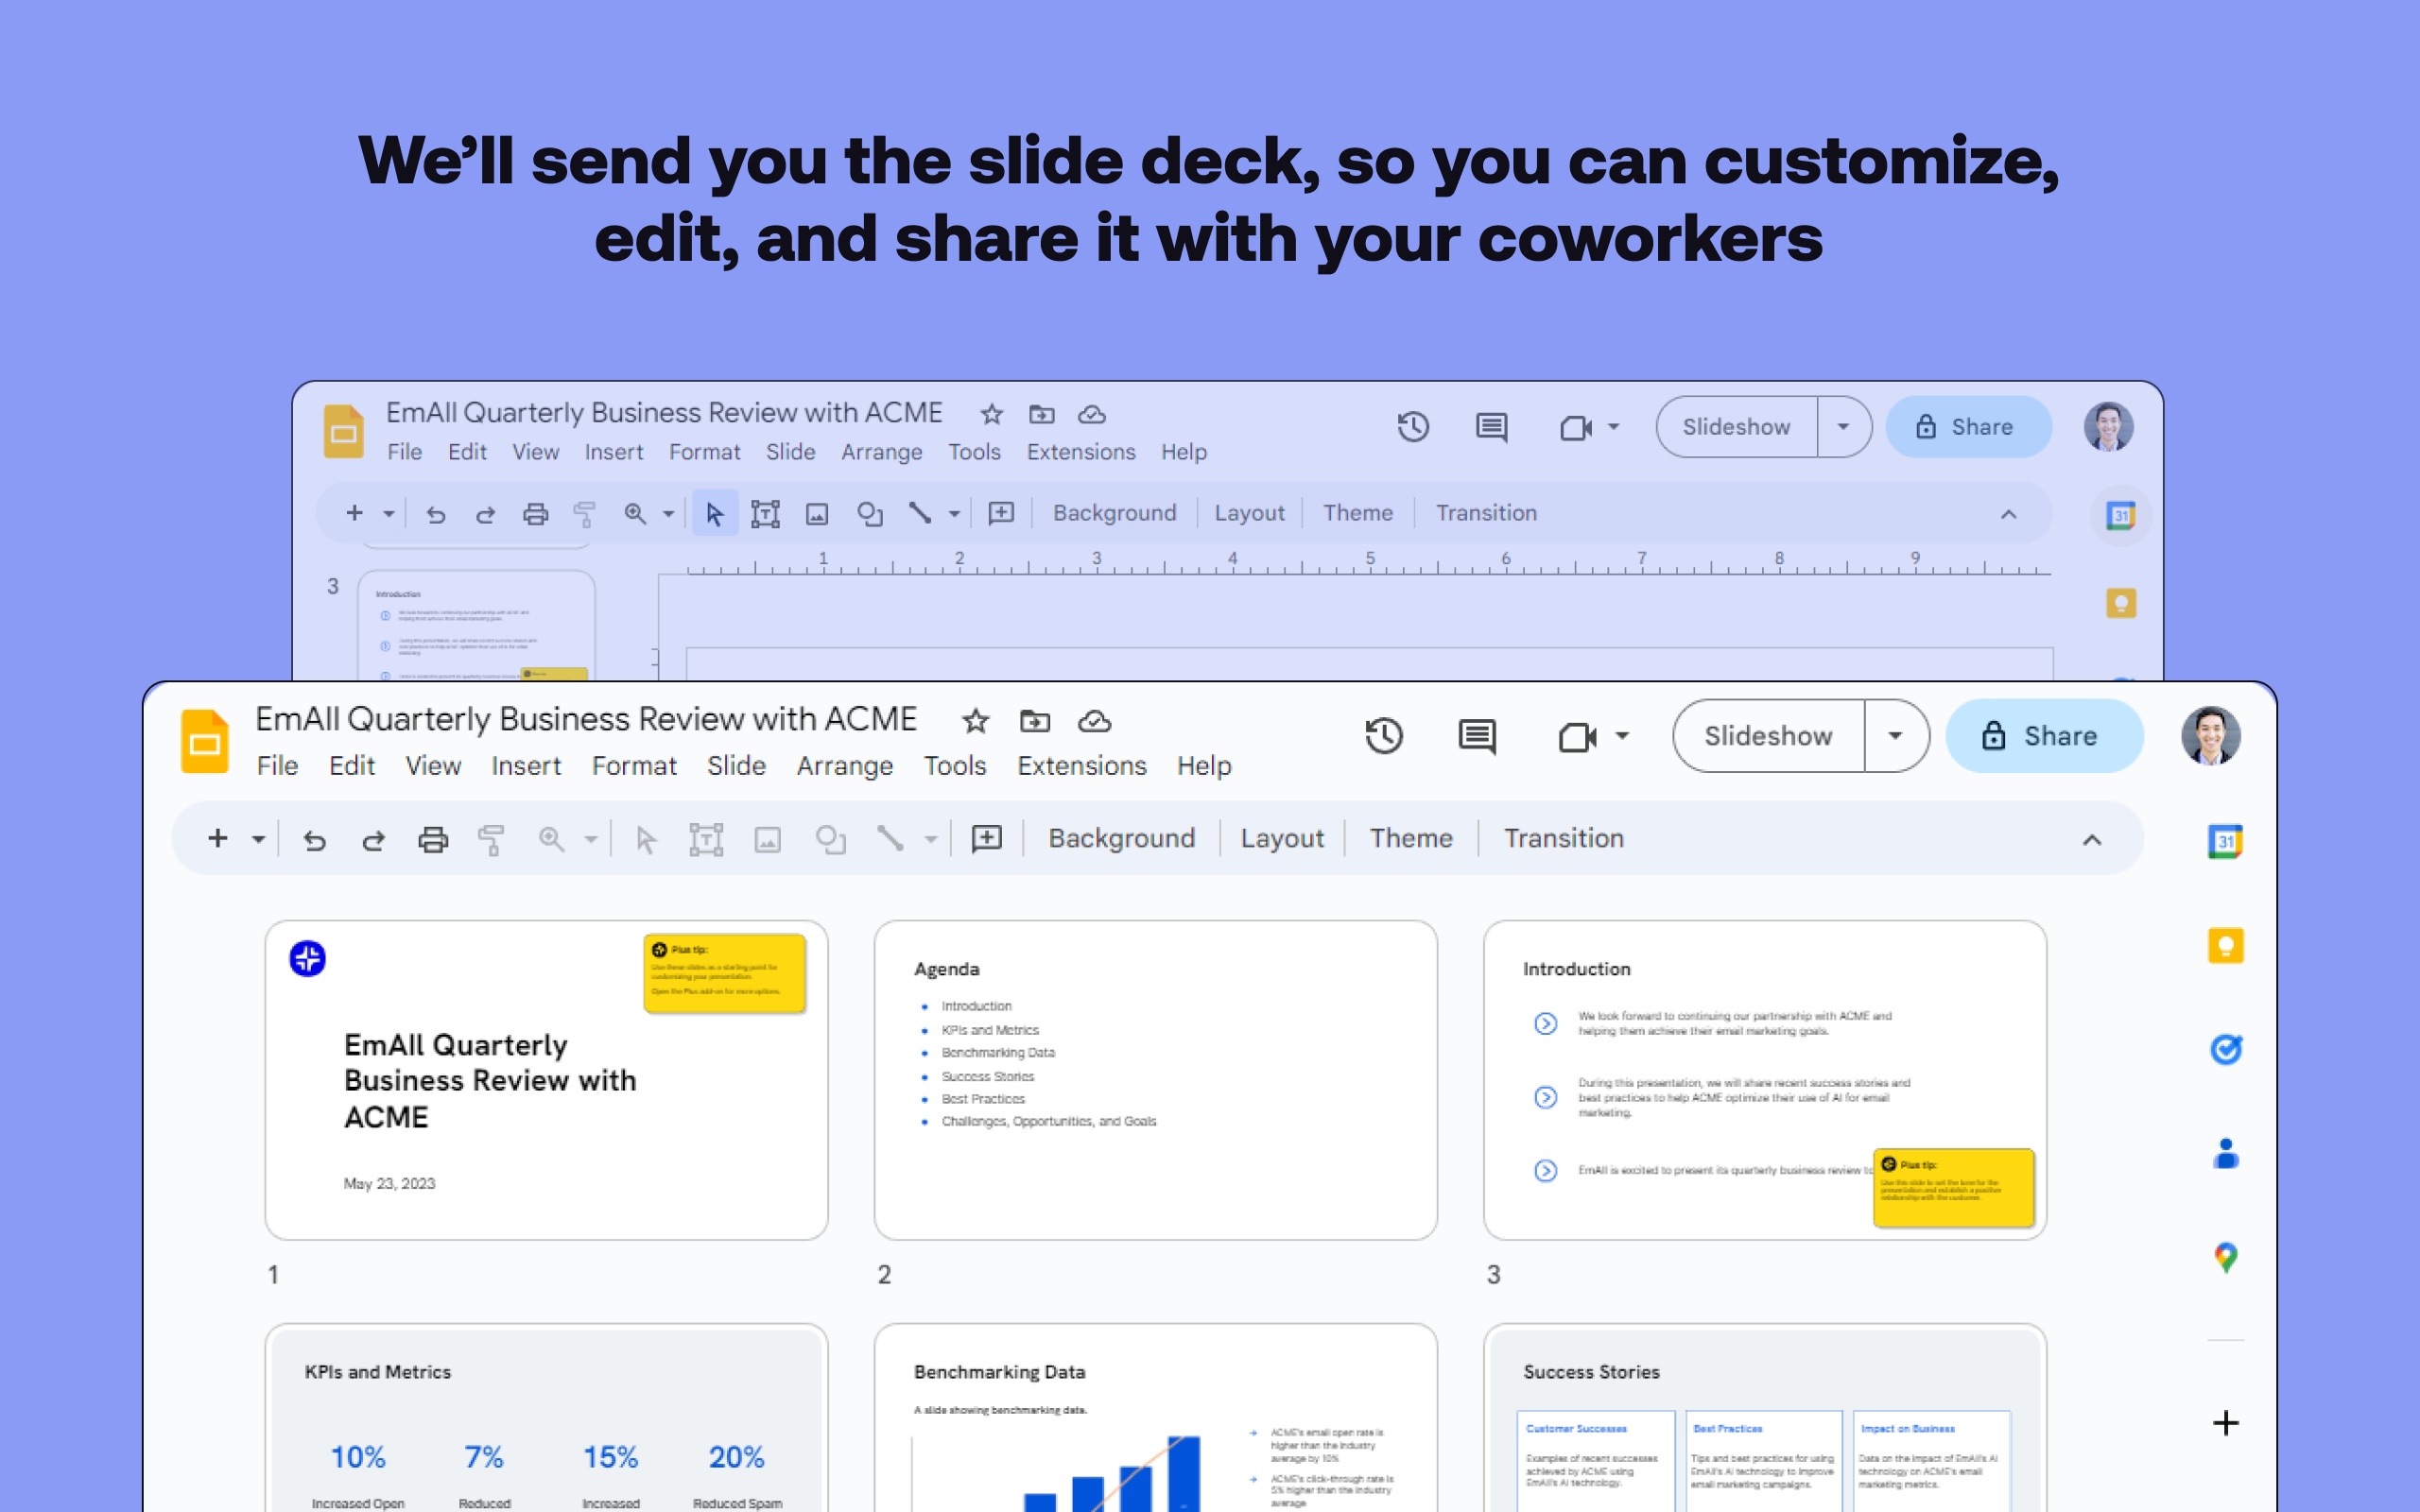
Task: Open the Extensions menu in front window
Action: click(x=1081, y=766)
